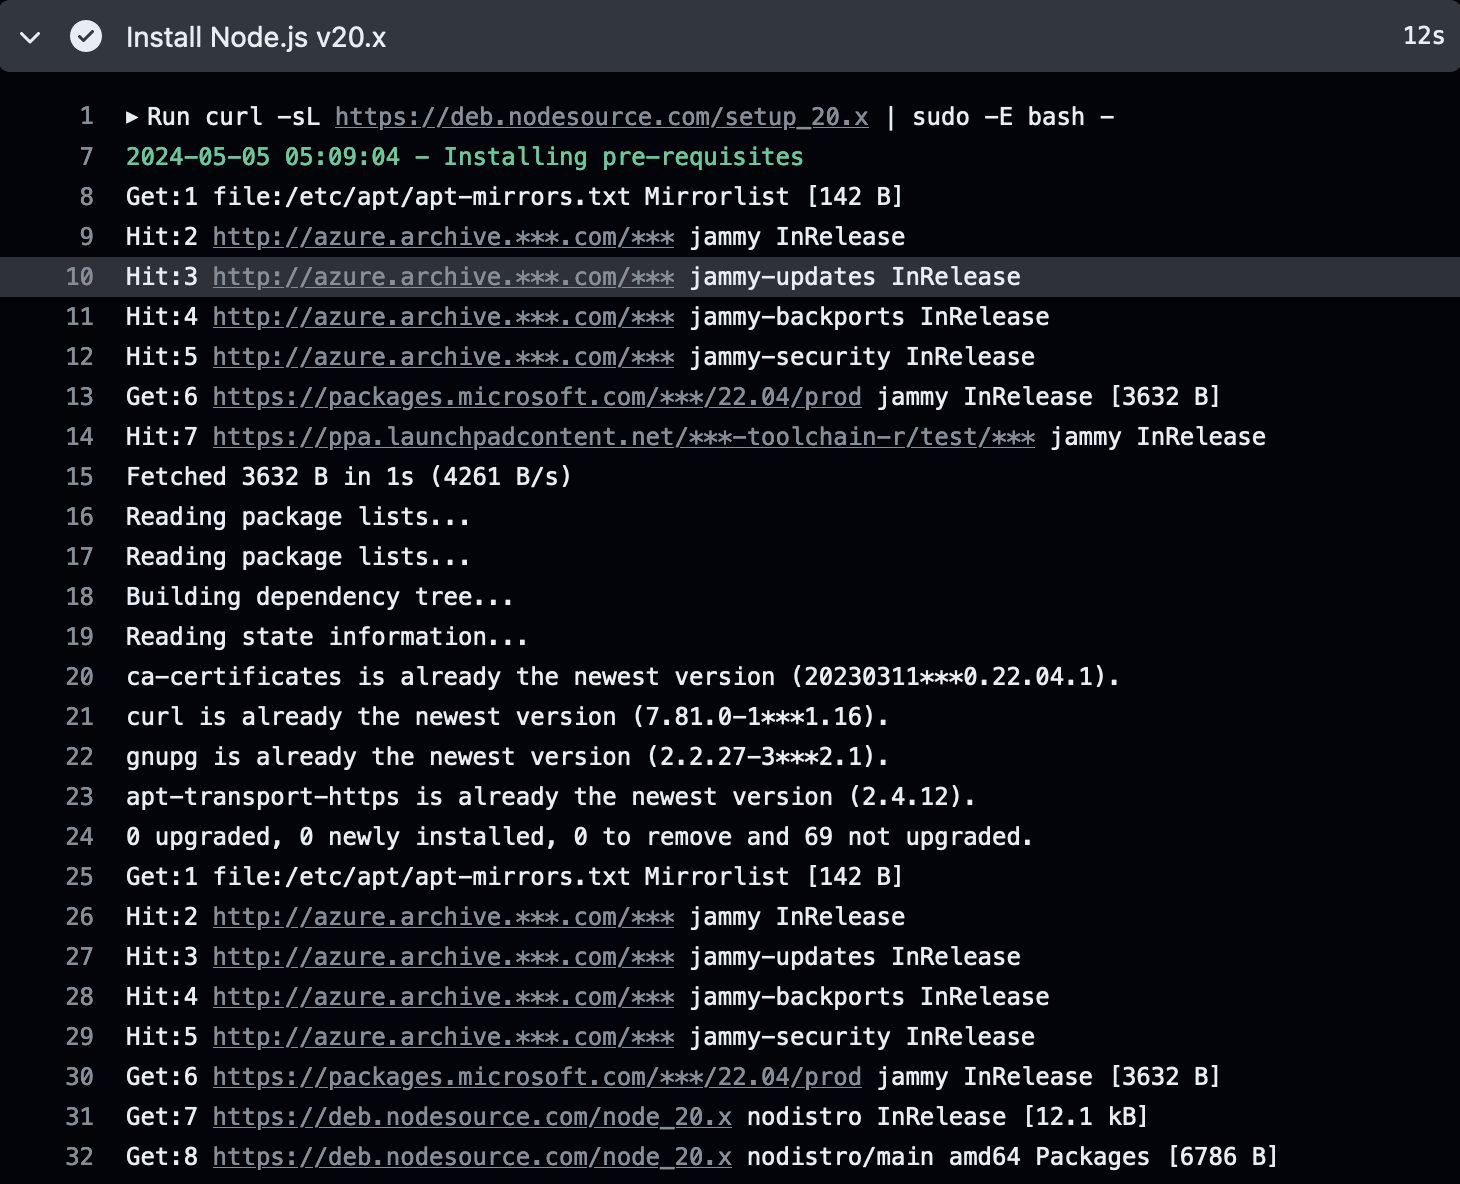Open the jammy-updates archive link on line 10

(443, 277)
